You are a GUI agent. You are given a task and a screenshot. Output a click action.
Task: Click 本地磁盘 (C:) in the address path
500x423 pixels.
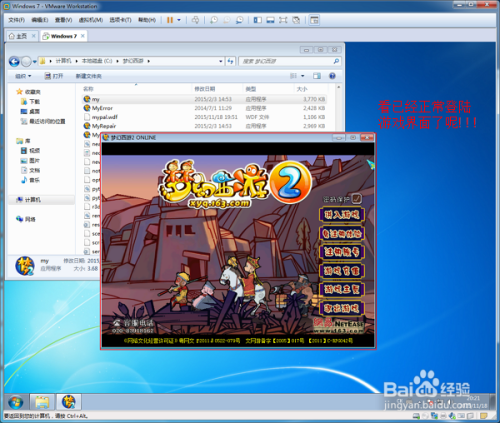pos(97,61)
